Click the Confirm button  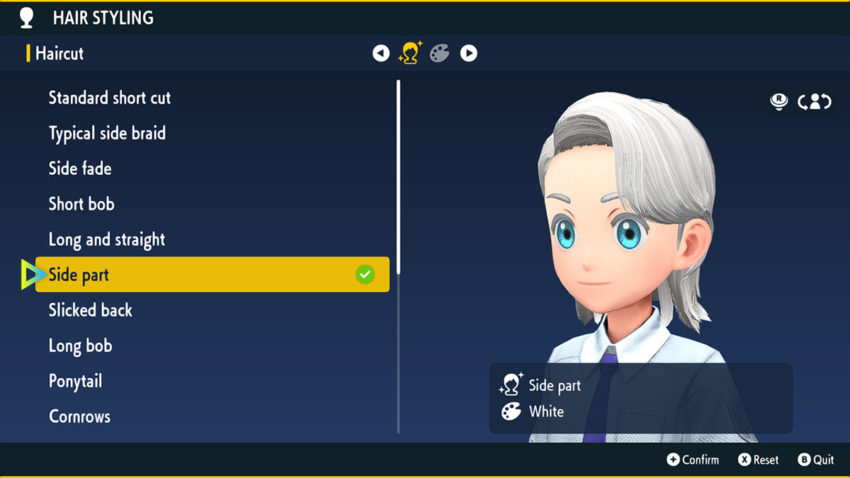tap(693, 460)
